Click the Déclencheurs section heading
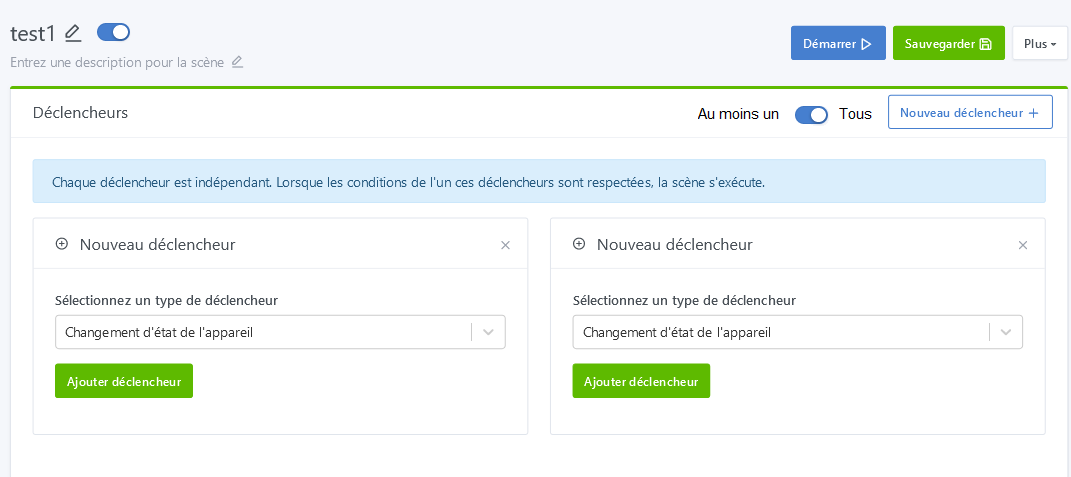This screenshot has height=477, width=1071. click(81, 113)
